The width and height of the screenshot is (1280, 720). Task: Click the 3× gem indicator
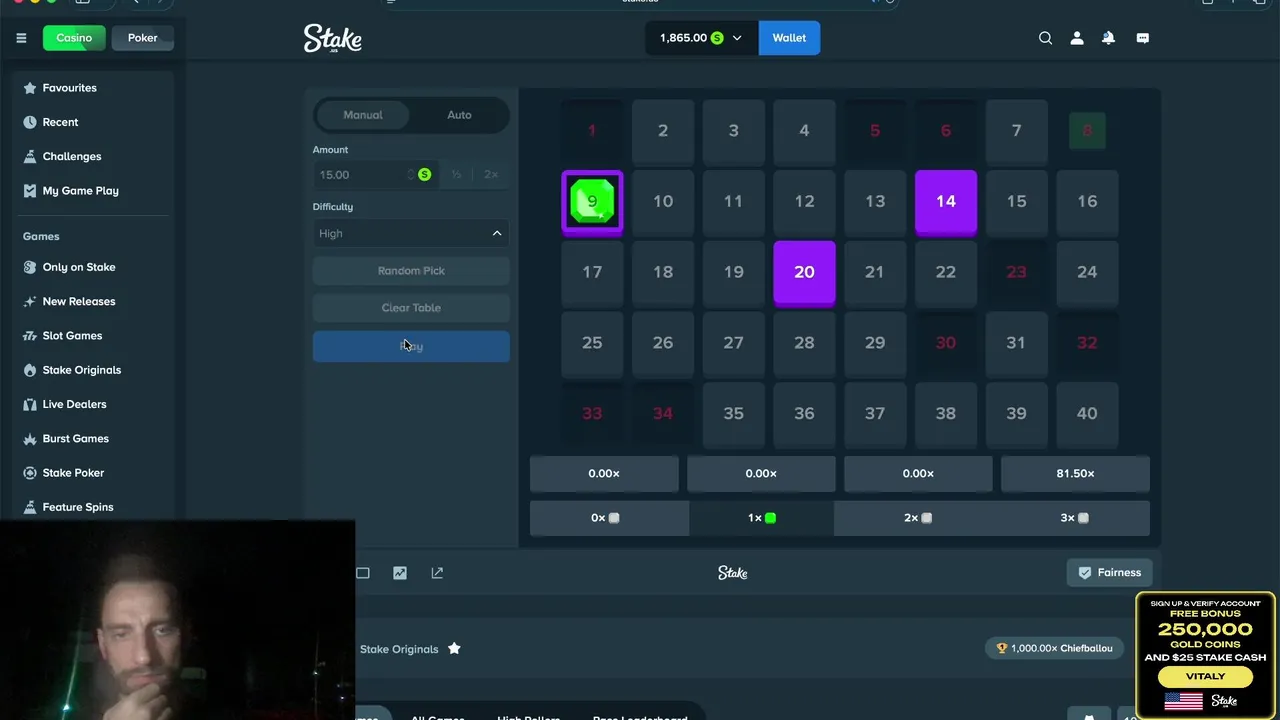point(1074,518)
